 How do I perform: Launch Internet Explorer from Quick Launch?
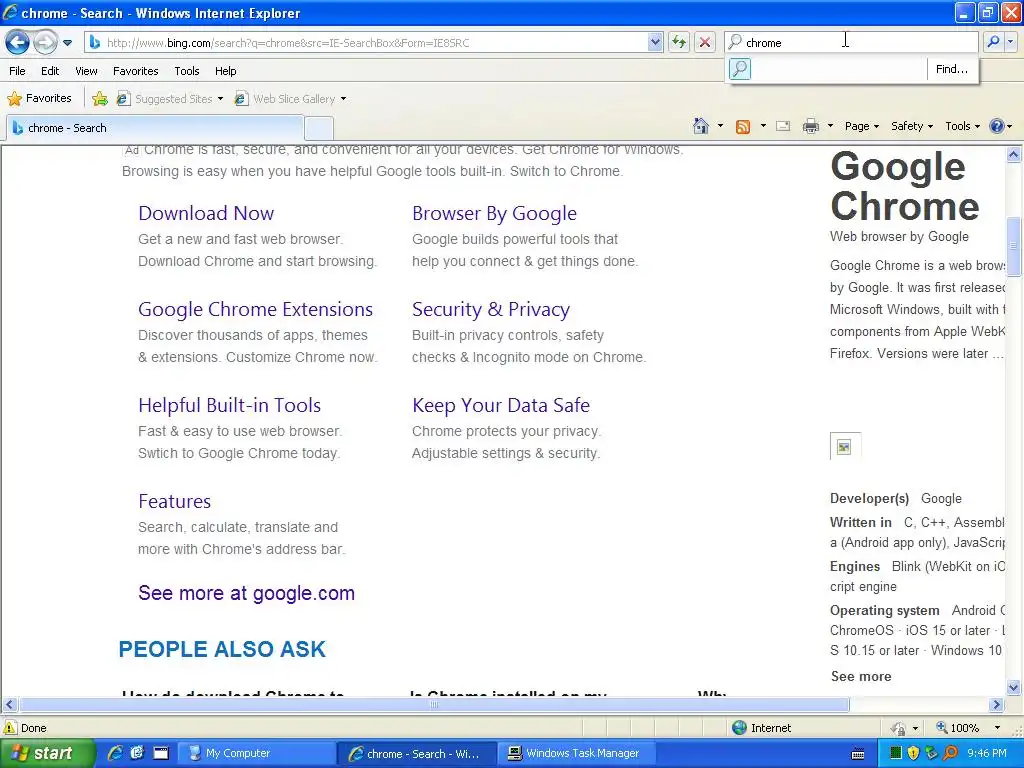click(x=115, y=753)
